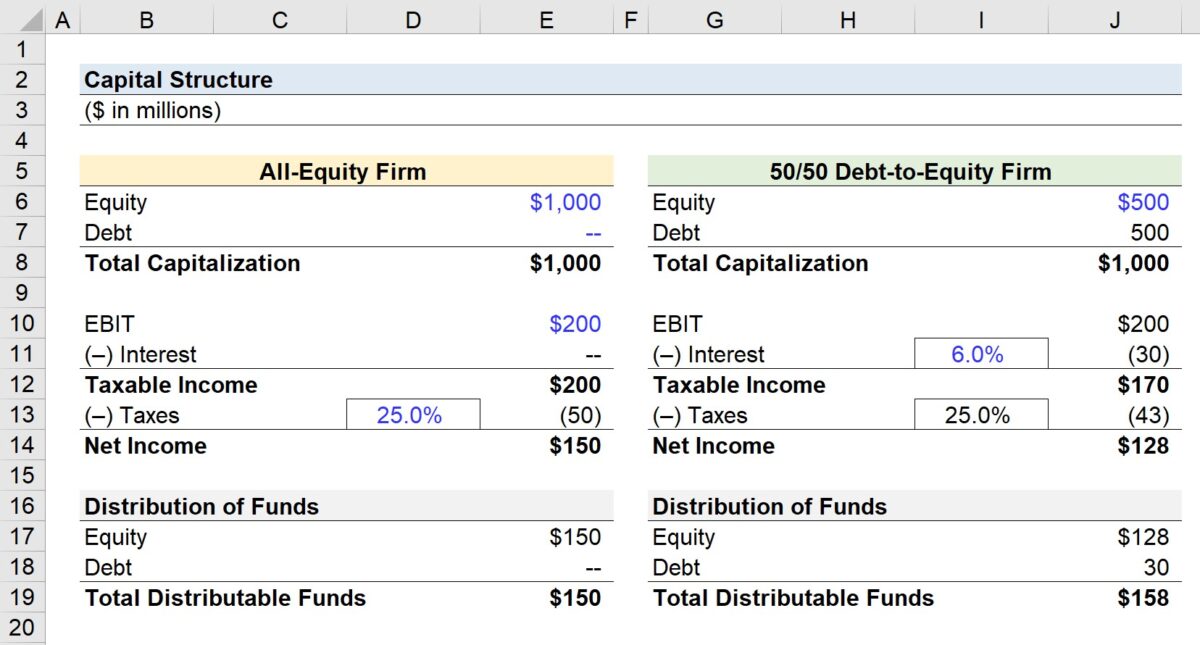Select the 6.0% interest rate input cell
The width and height of the screenshot is (1200, 645).
[x=981, y=353]
